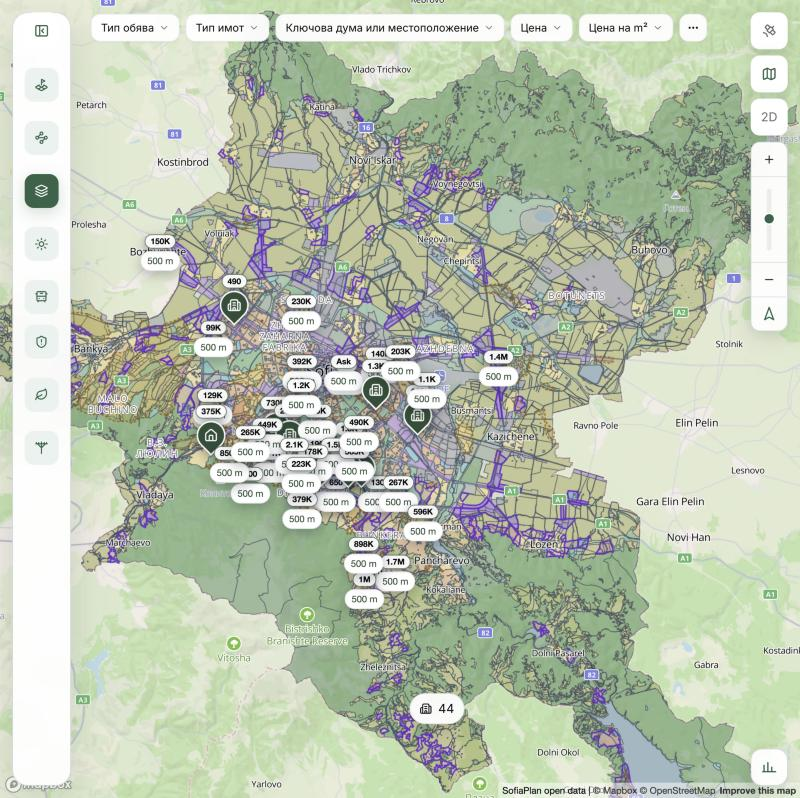This screenshot has height=798, width=800.
Task: Open the leaf environment layer
Action: (x=41, y=394)
